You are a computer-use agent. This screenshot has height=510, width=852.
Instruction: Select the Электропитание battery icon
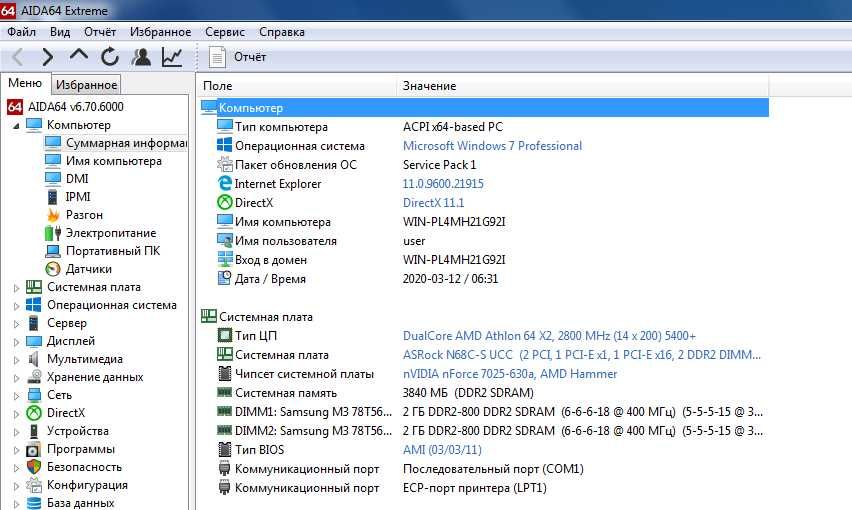[53, 233]
